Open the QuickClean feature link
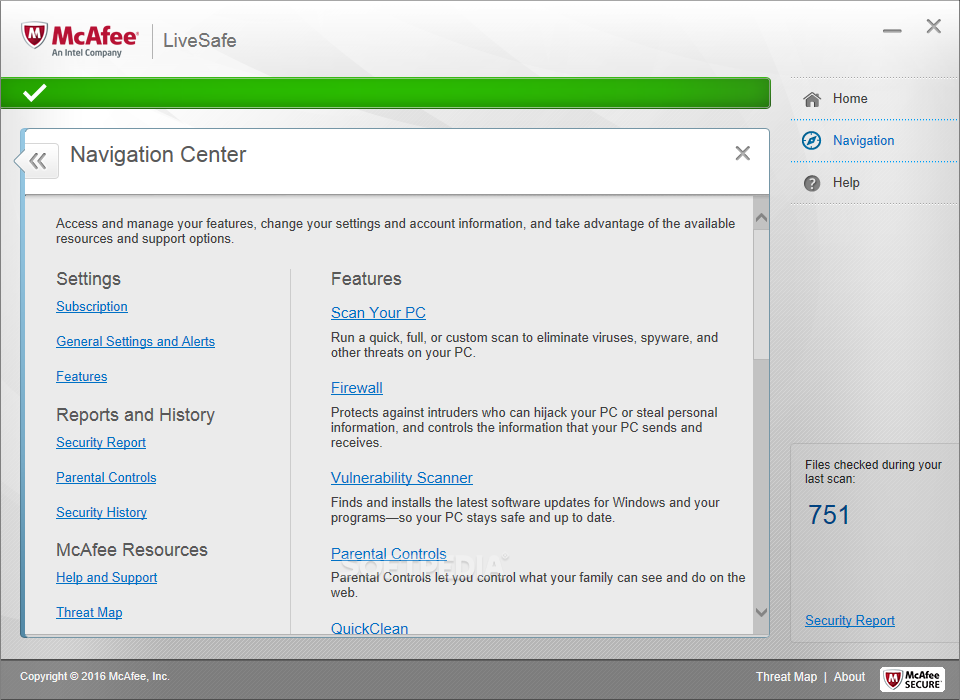This screenshot has height=700, width=960. click(370, 628)
